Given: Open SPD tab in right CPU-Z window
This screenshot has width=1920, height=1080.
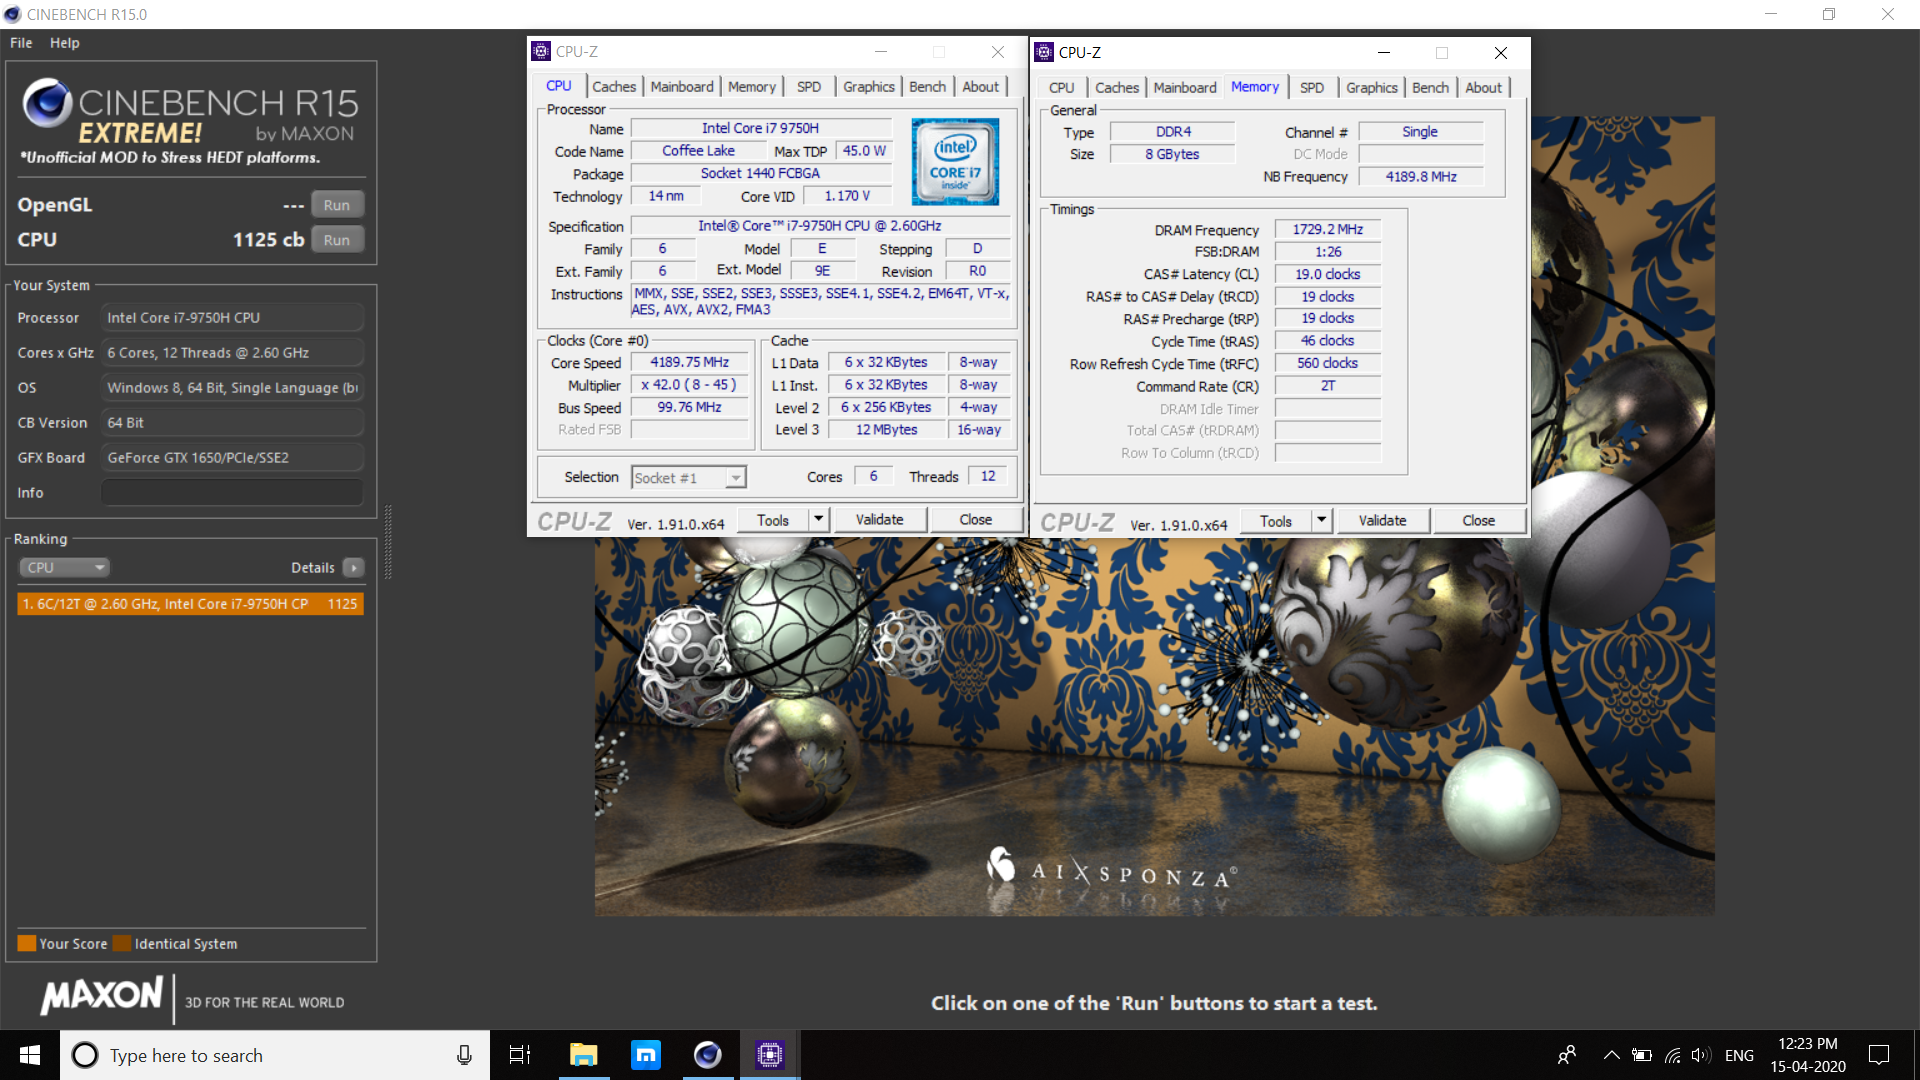Looking at the screenshot, I should (1312, 88).
